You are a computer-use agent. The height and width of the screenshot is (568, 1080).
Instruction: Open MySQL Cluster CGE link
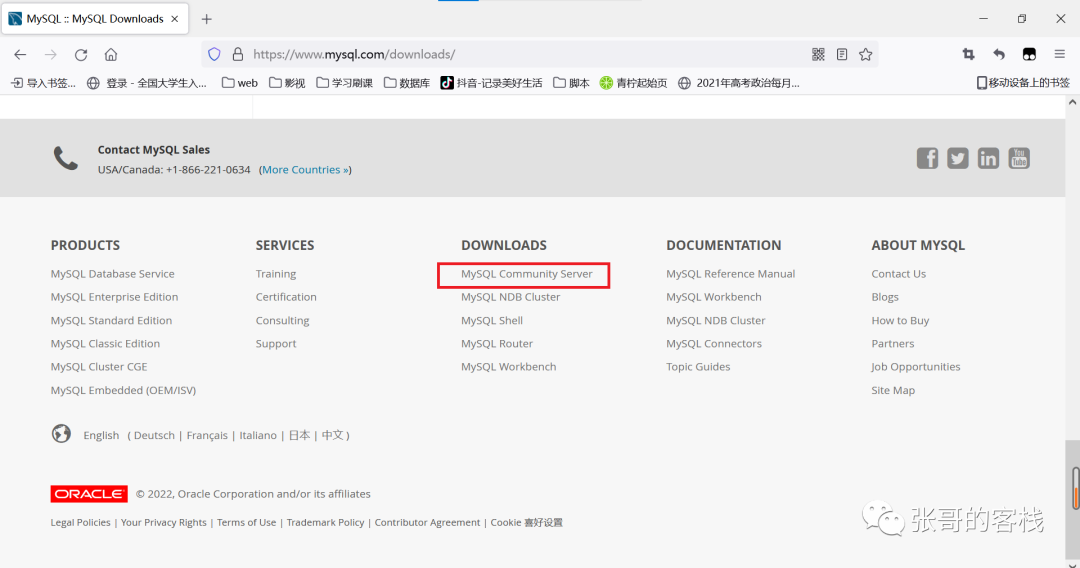[x=98, y=367]
